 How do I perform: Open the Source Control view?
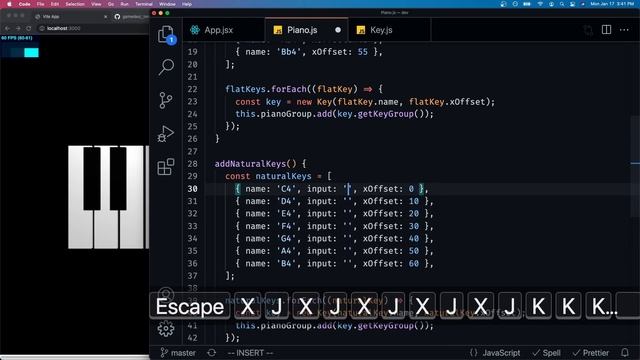(x=166, y=100)
